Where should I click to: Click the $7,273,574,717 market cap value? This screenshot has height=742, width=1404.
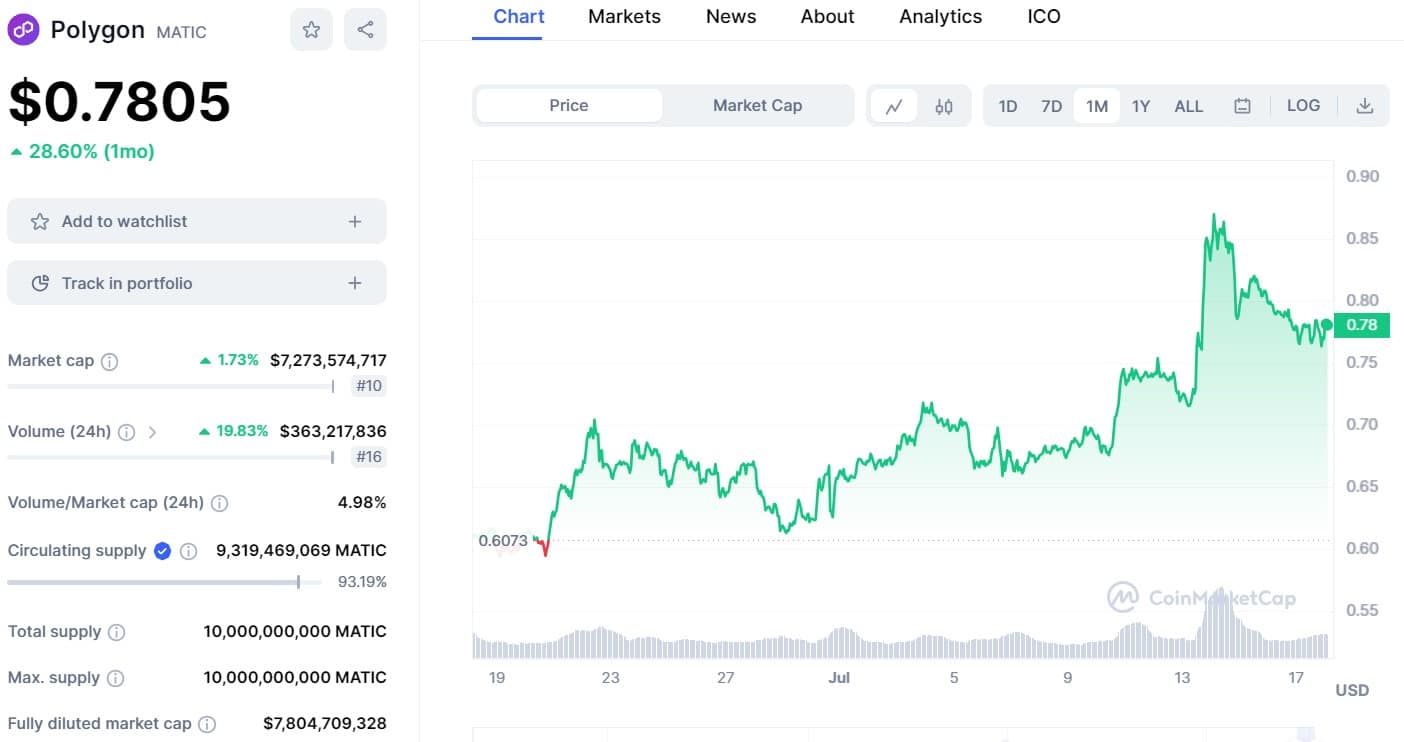(x=328, y=360)
